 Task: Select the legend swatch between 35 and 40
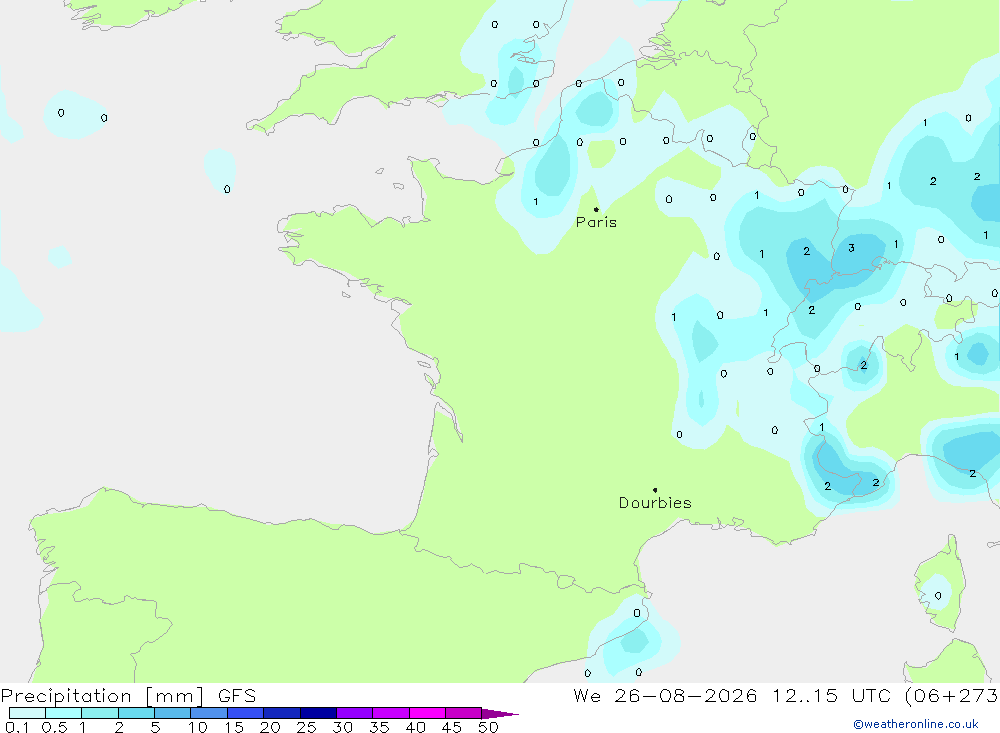(391, 713)
